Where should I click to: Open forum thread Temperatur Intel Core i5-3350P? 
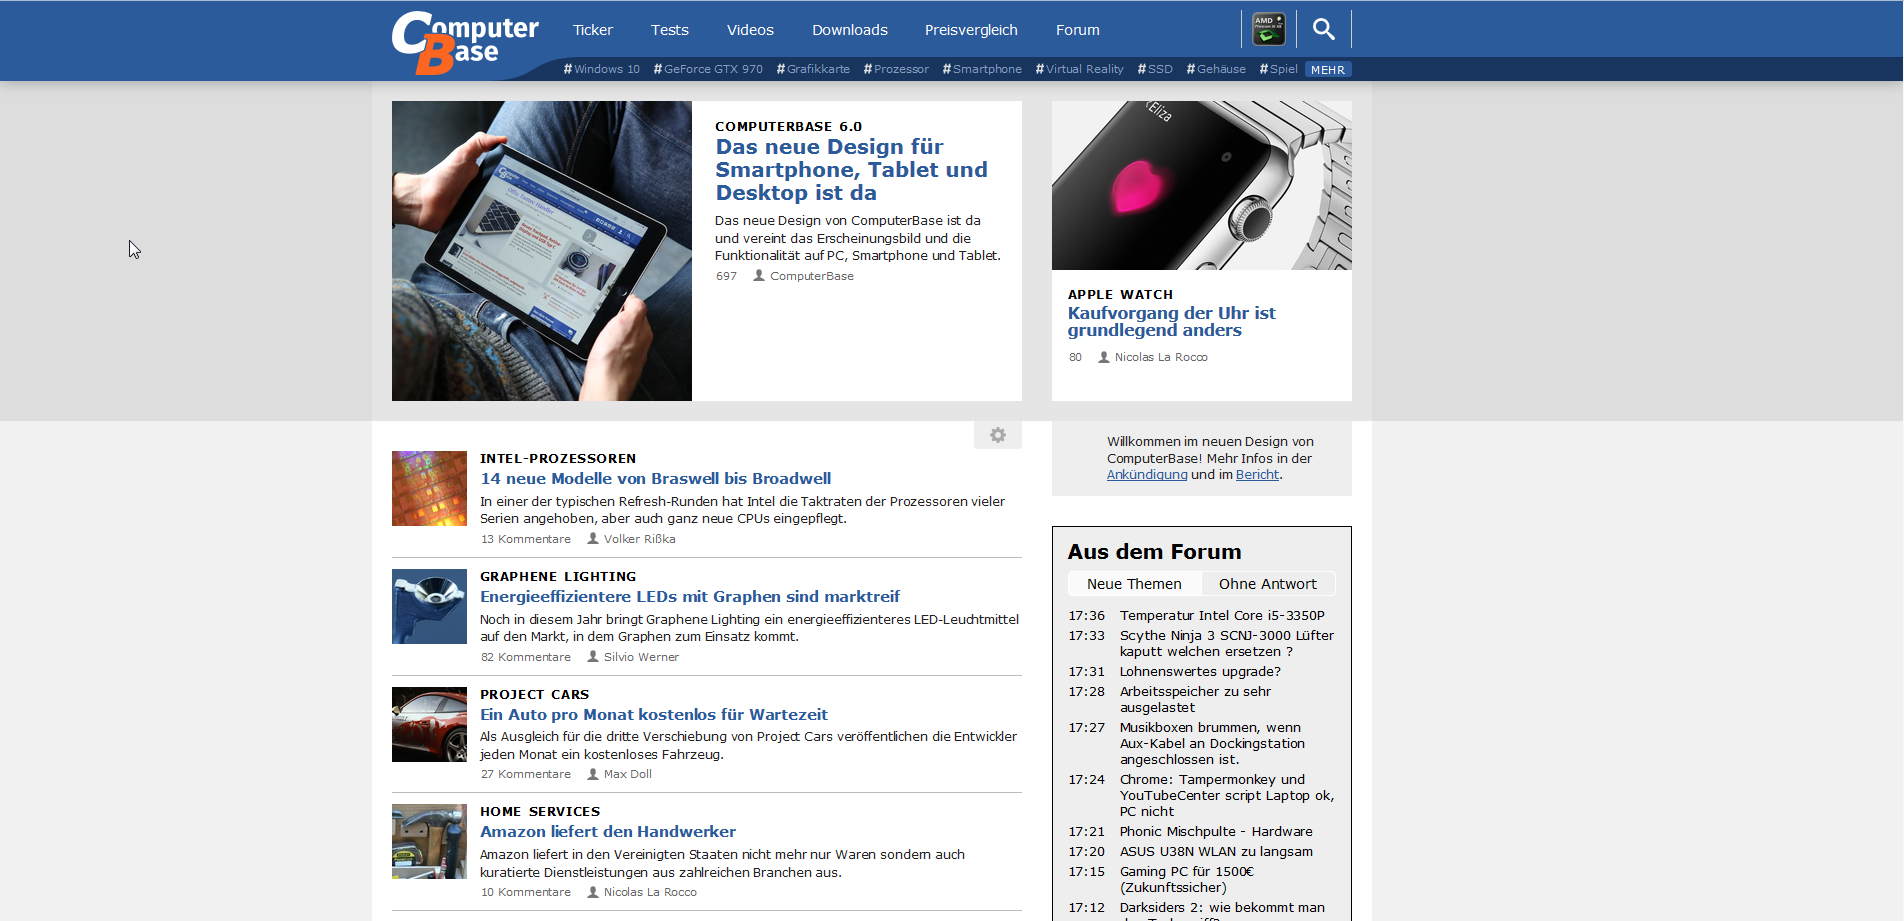[1222, 615]
